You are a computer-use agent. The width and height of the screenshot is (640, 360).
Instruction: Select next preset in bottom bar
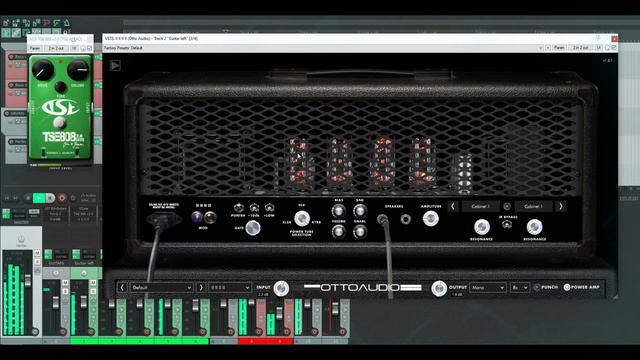pos(201,287)
